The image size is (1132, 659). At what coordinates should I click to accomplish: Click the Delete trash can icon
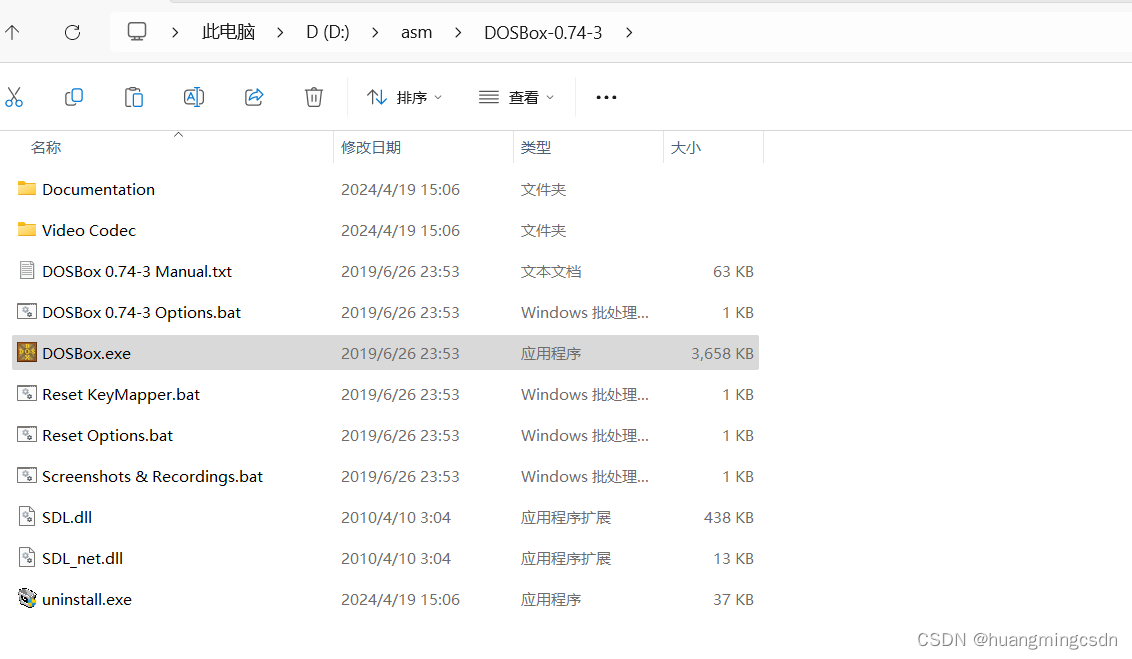click(313, 97)
